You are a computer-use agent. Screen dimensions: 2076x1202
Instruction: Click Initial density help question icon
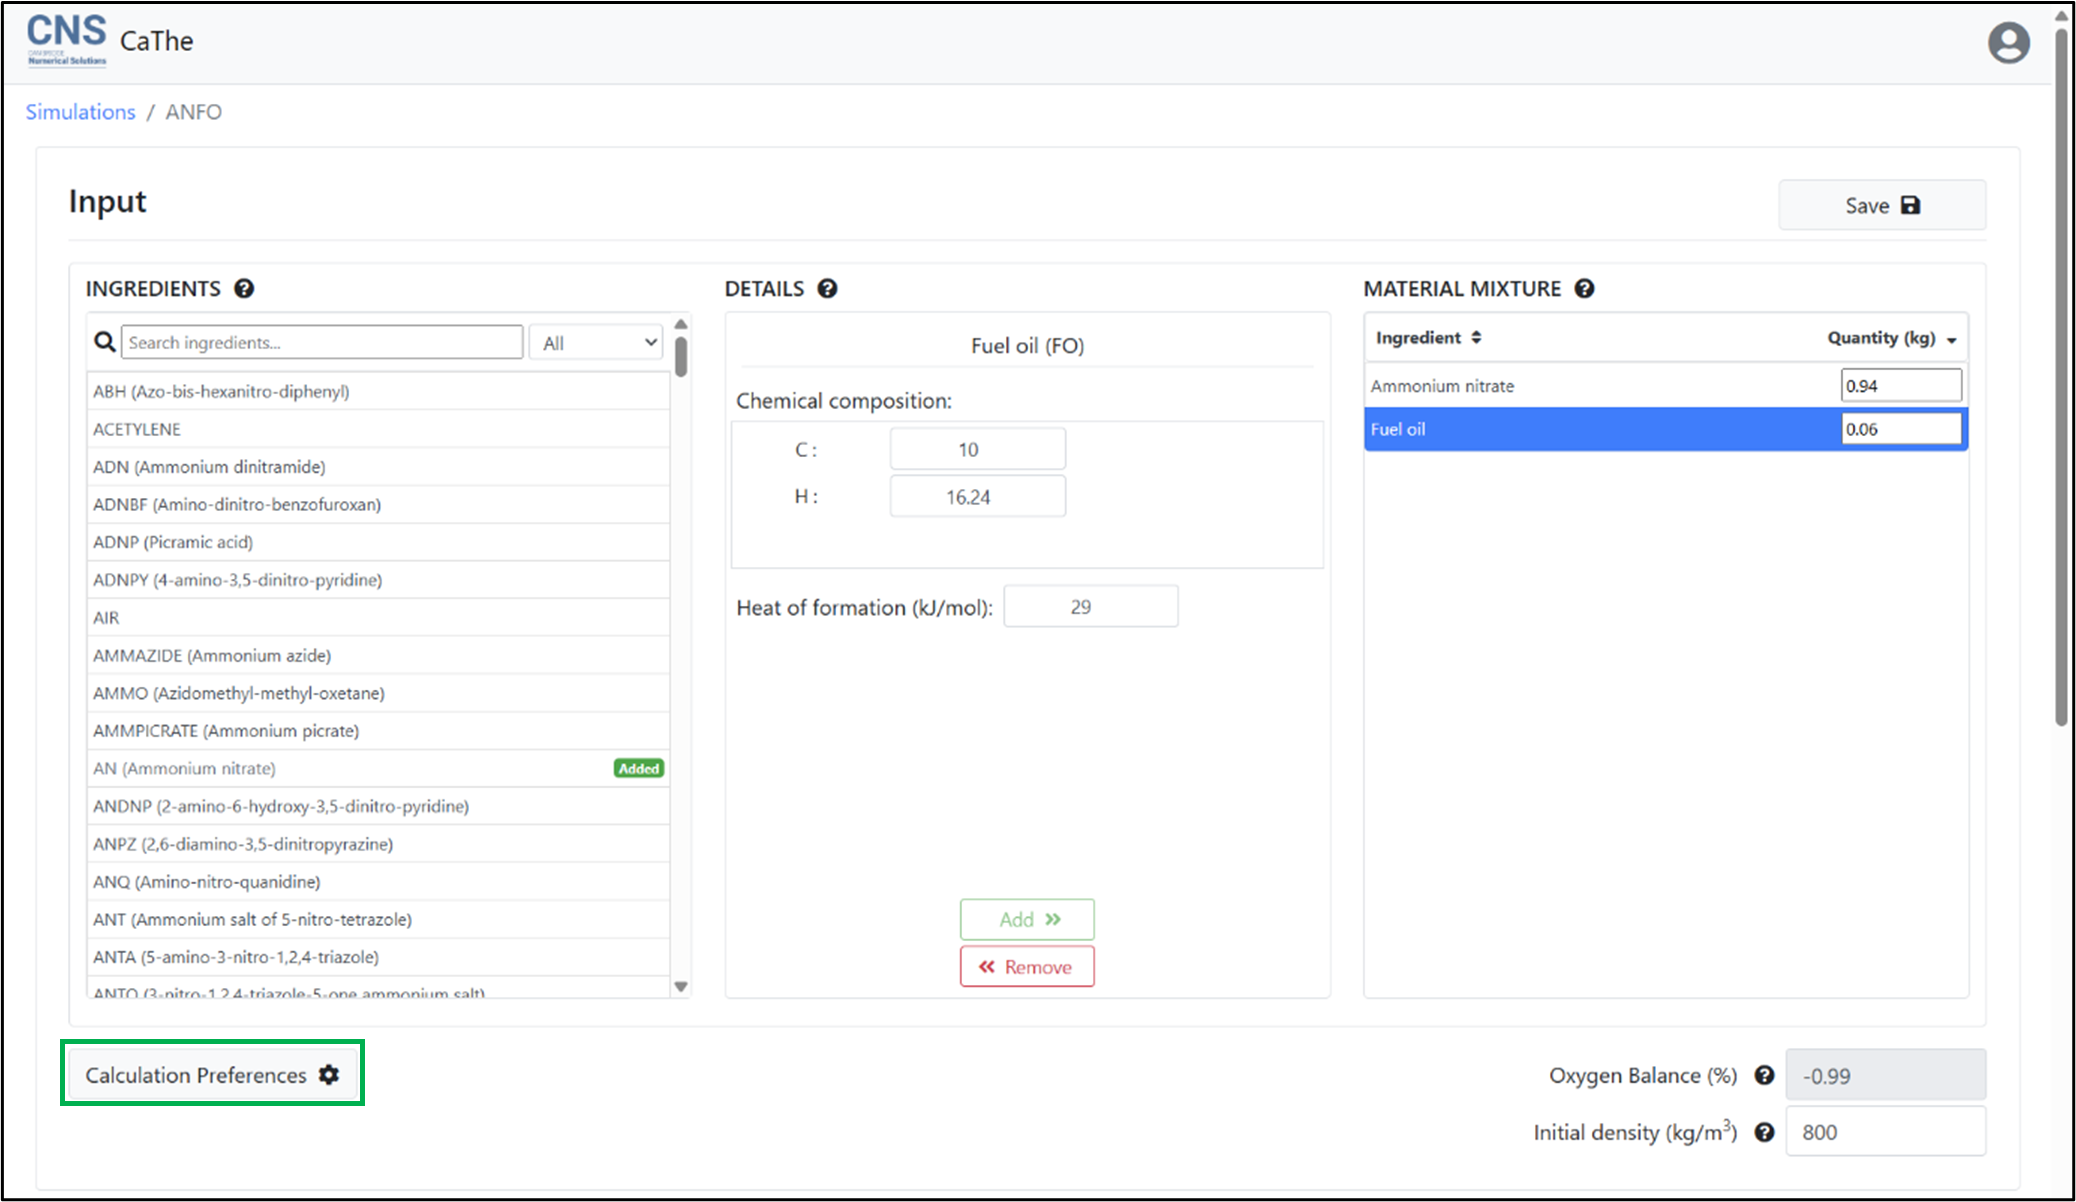(1764, 1132)
